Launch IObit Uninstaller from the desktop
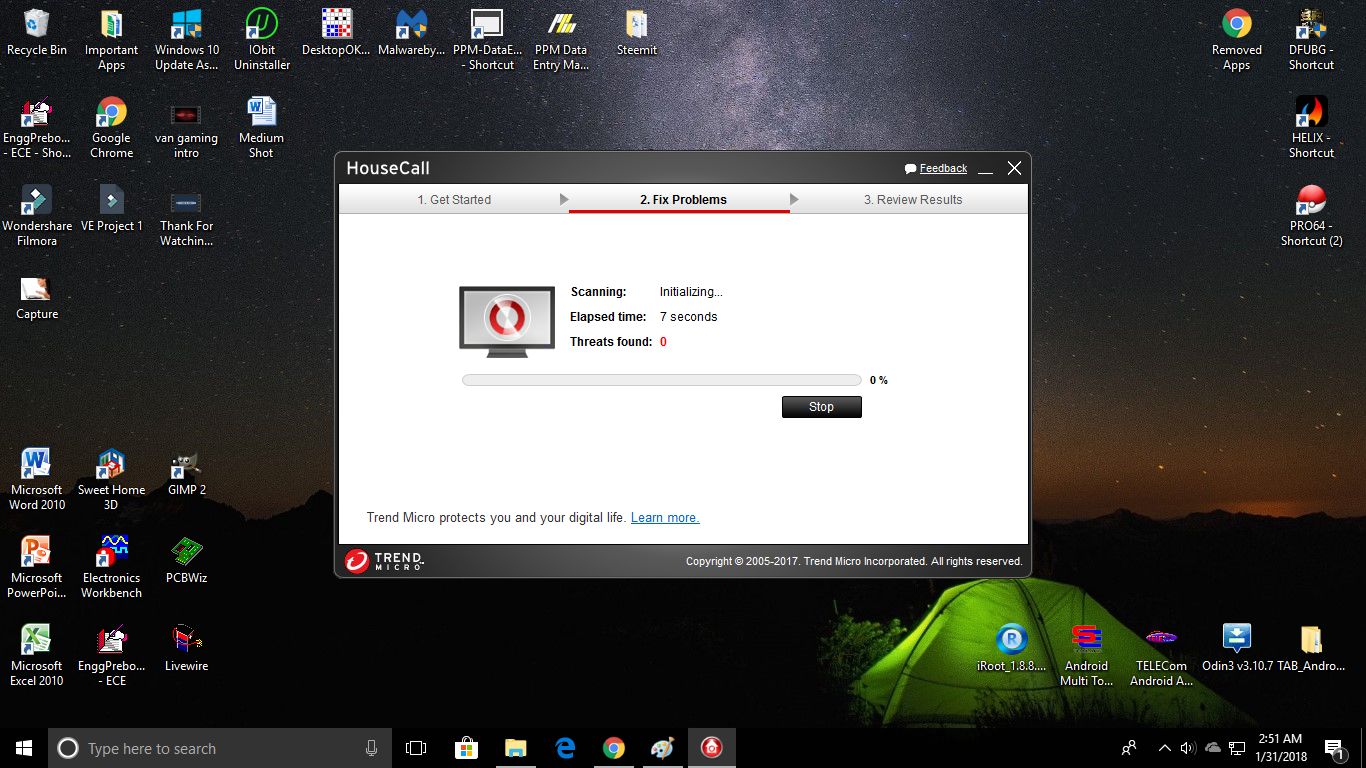The image size is (1366, 768). (x=262, y=40)
